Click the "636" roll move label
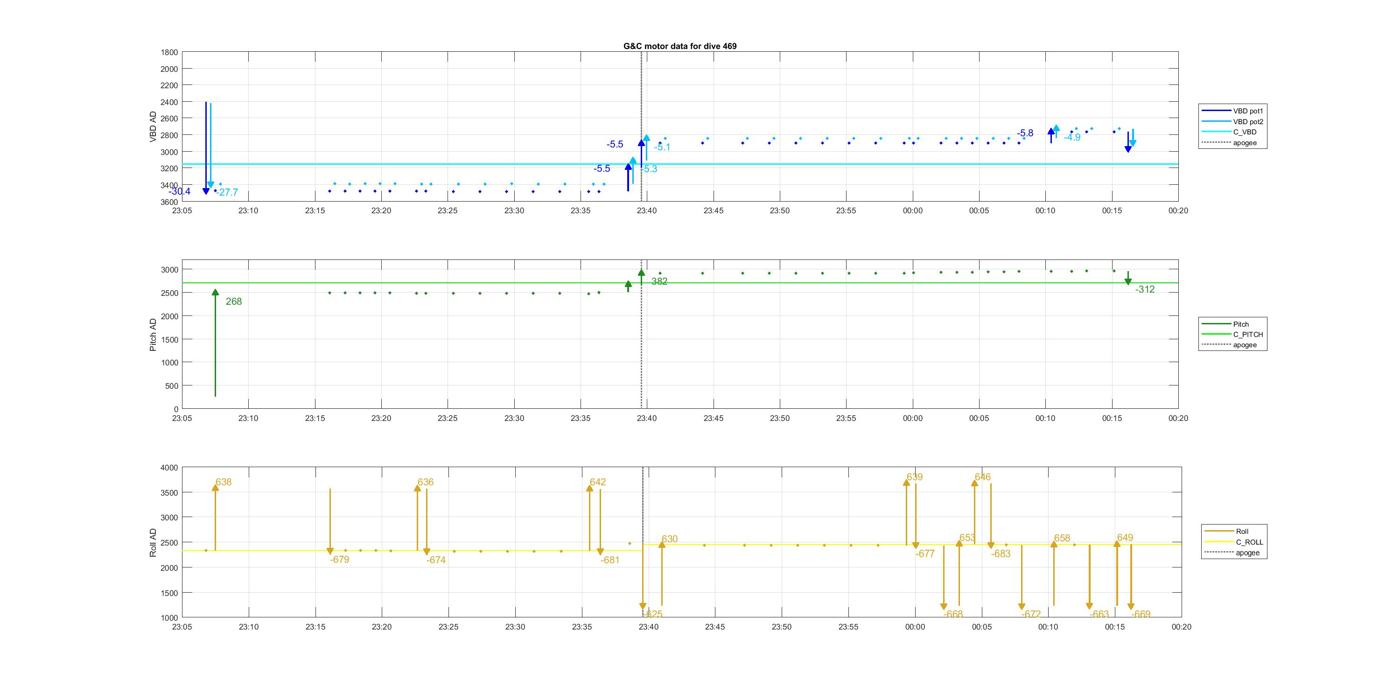Screen dimensions: 1400x693 (426, 483)
